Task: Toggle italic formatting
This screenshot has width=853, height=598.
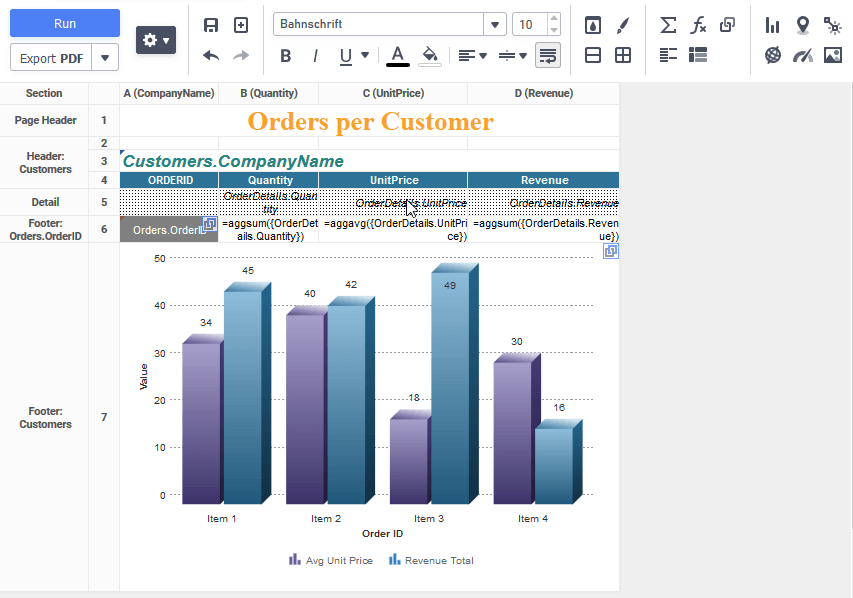Action: point(316,56)
